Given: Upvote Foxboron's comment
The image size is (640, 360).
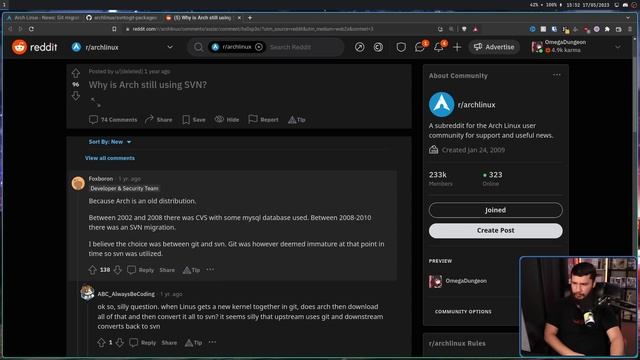Looking at the screenshot, I should 92,270.
